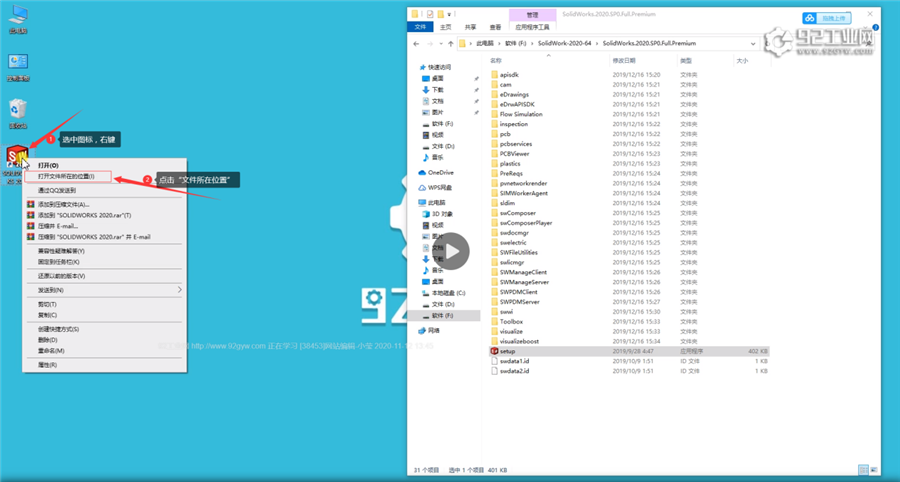Select the visualizeboost folder name
Screen dimensions: 900x482
[519, 341]
